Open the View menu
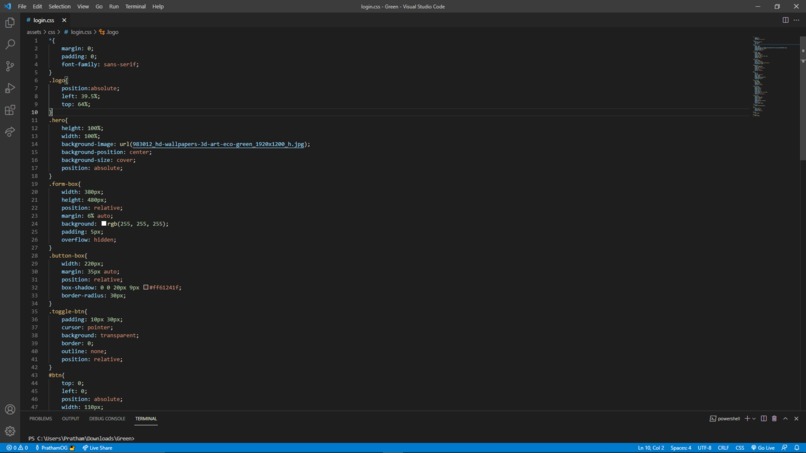This screenshot has width=806, height=453. [x=83, y=7]
